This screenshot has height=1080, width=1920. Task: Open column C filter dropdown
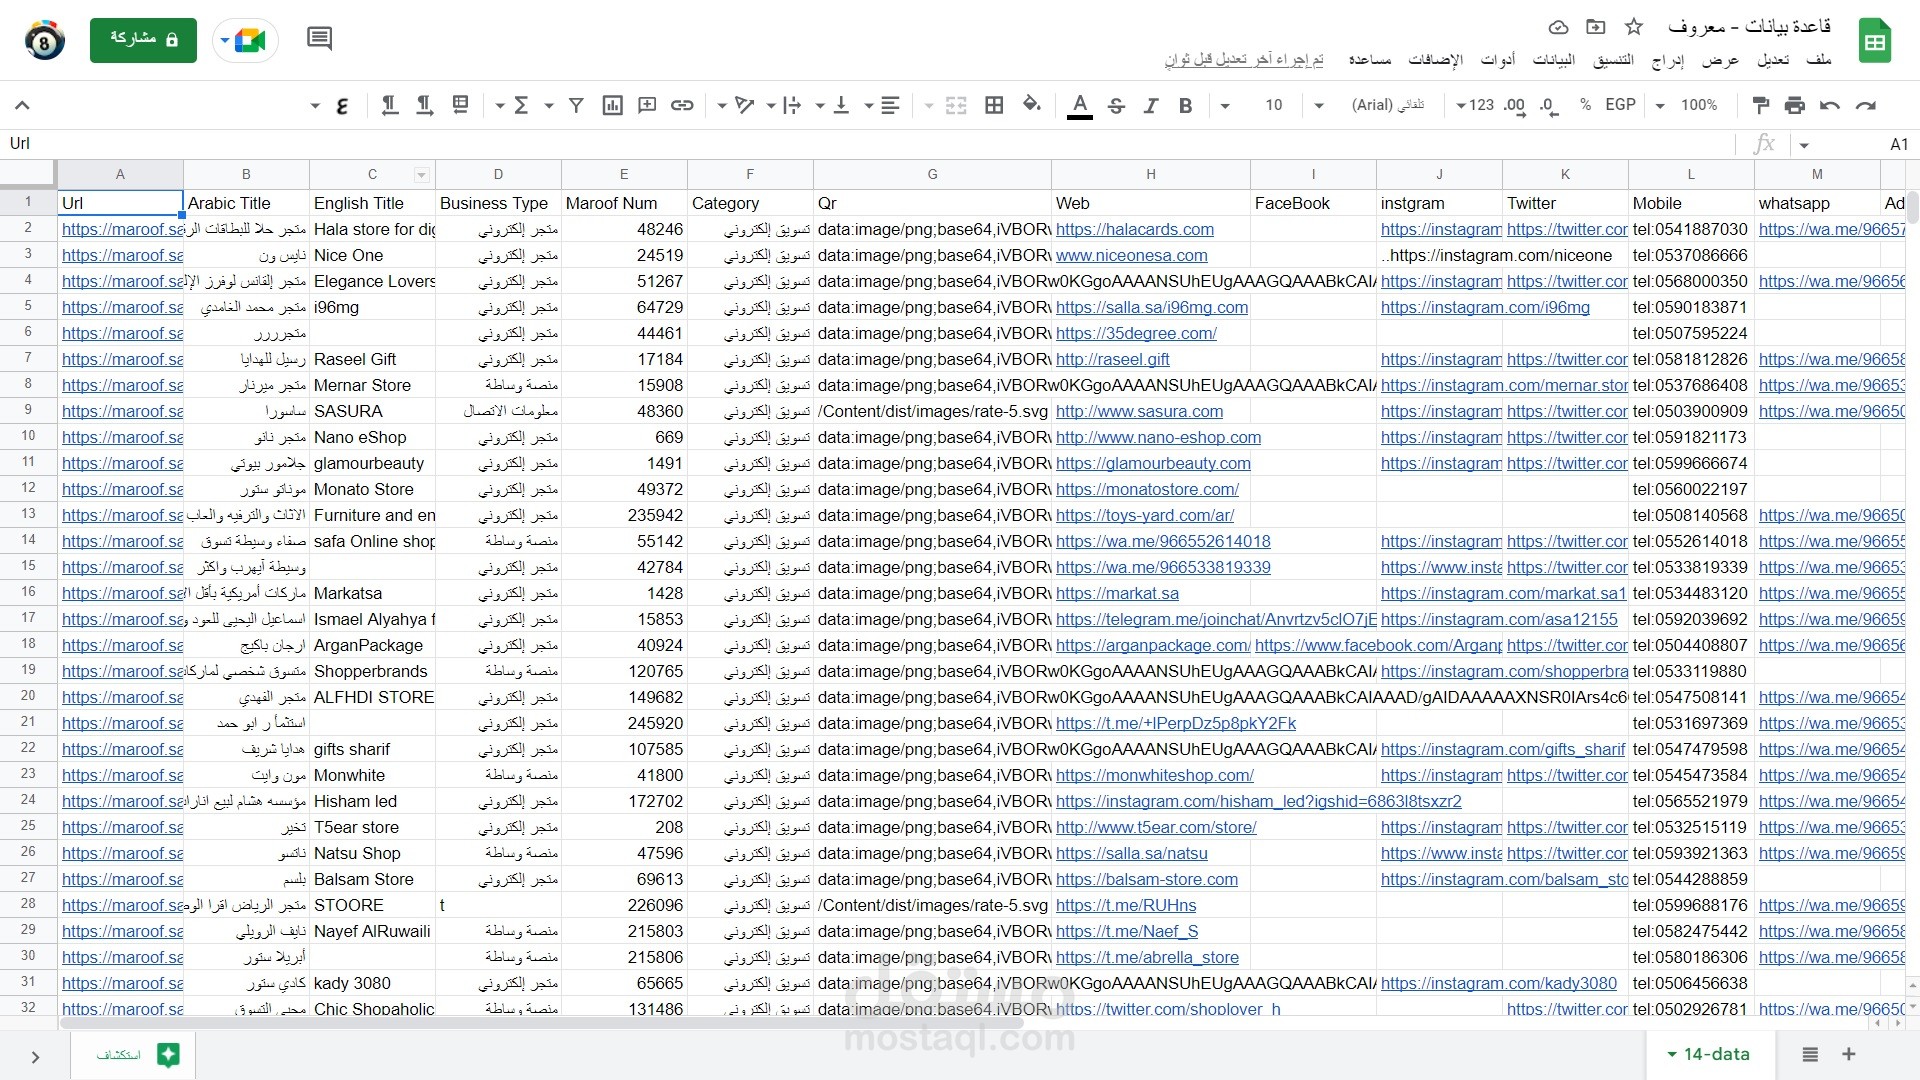(421, 175)
